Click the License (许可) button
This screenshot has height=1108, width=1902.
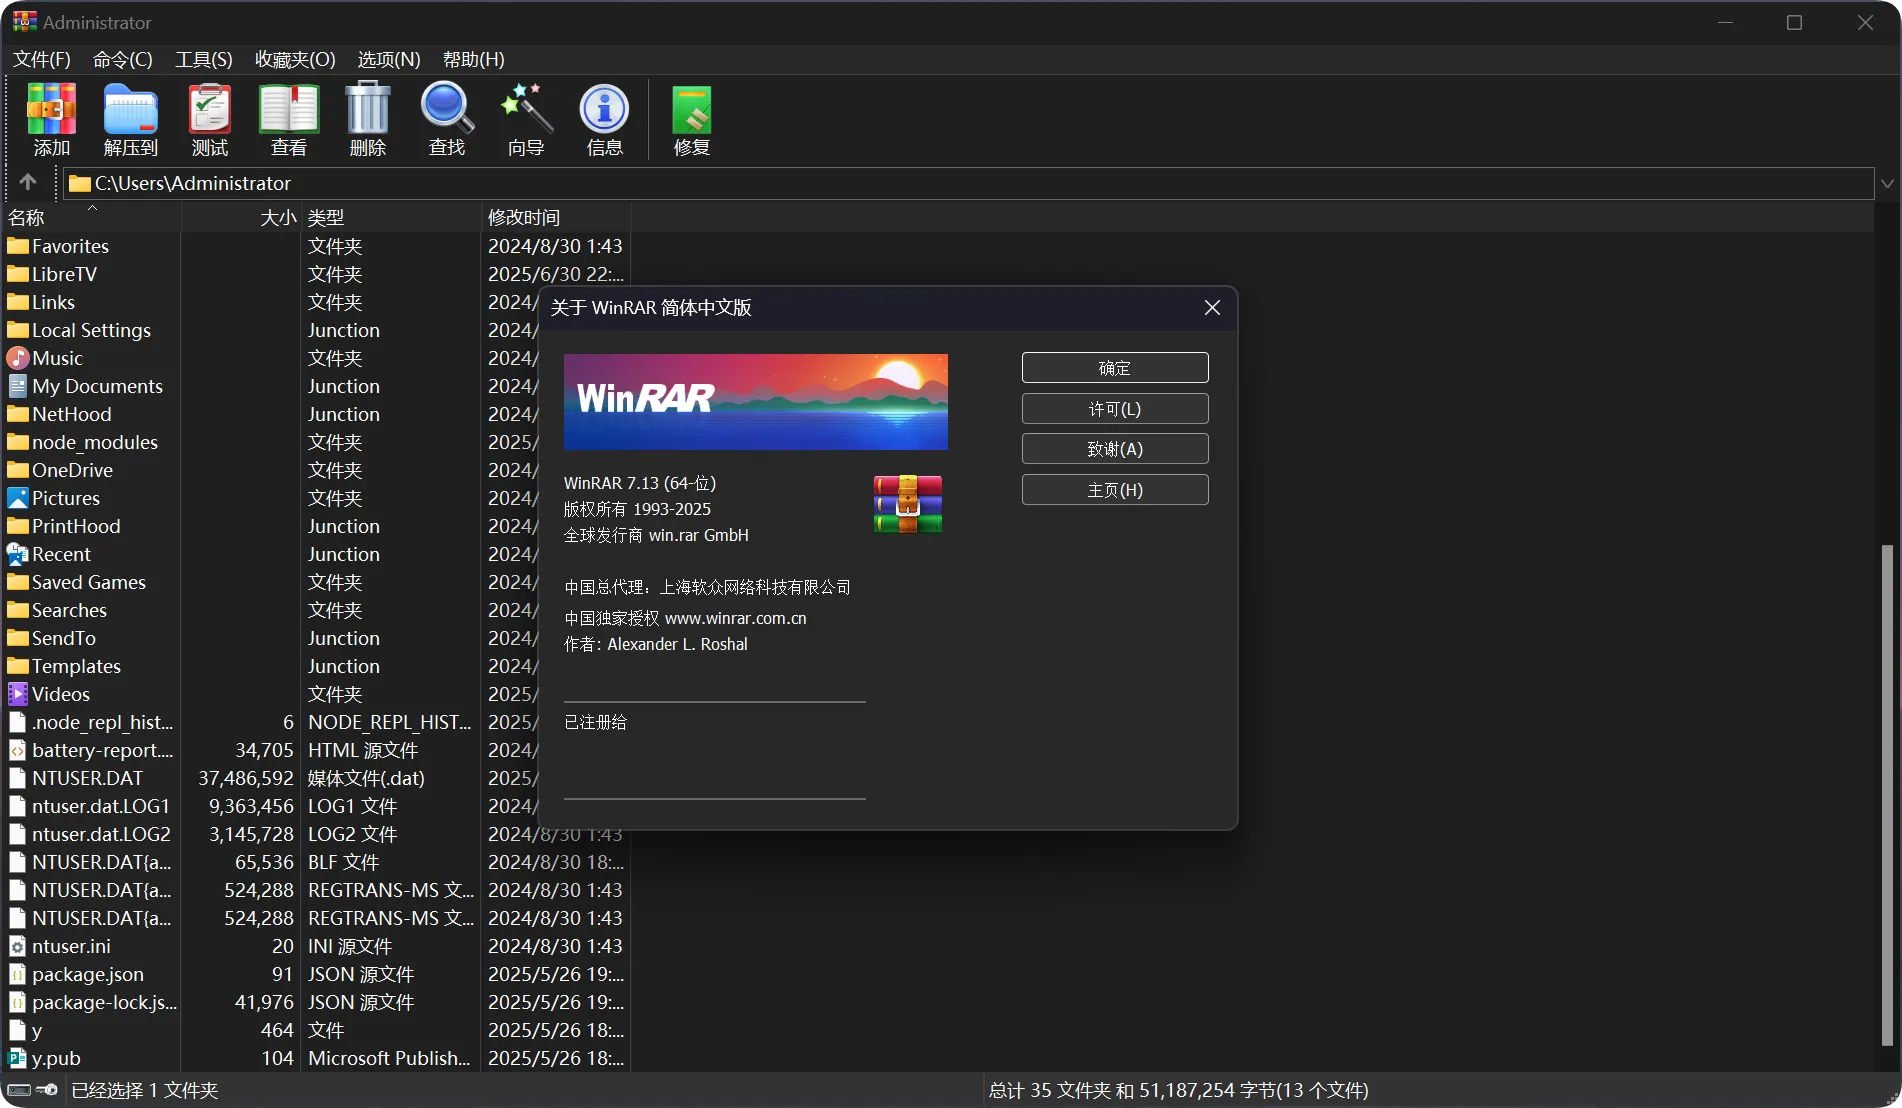tap(1115, 409)
